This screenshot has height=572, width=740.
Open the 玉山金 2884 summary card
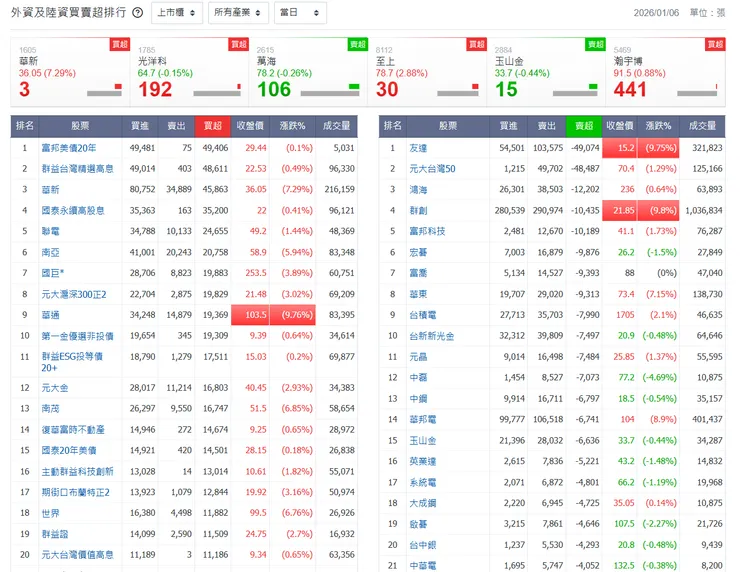click(546, 73)
